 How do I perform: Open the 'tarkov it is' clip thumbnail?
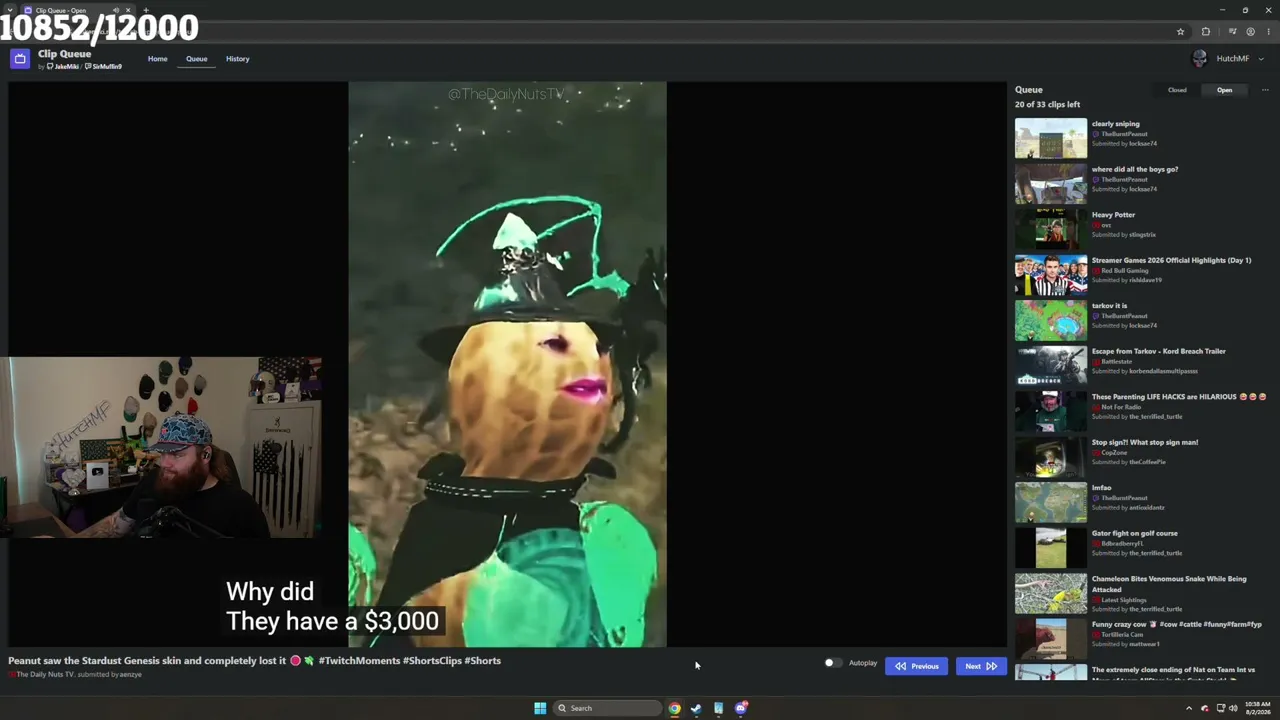[x=1051, y=320]
